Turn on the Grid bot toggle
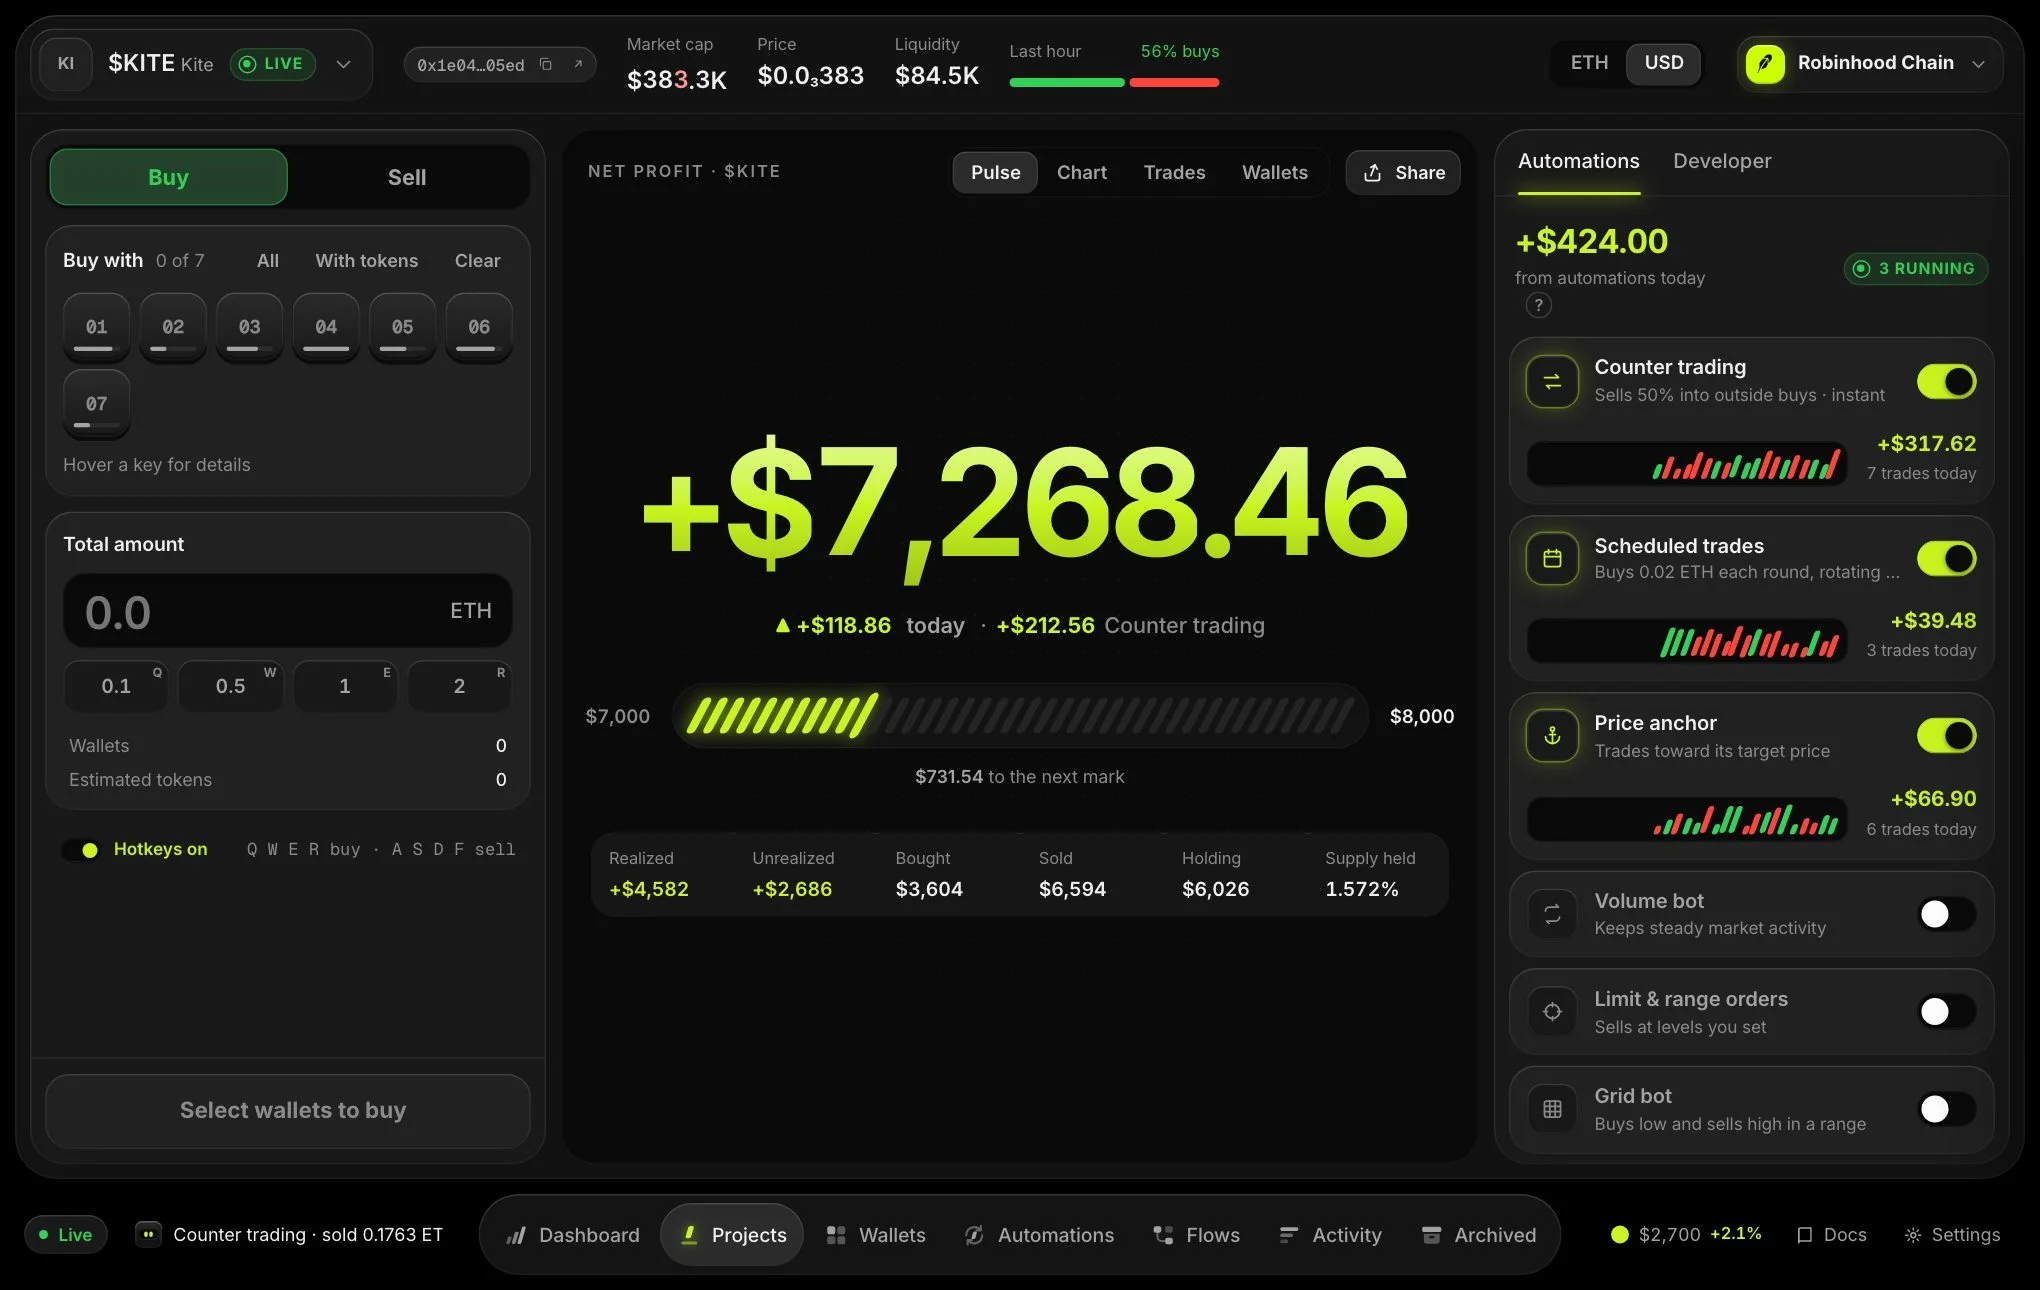The width and height of the screenshot is (2040, 1290). pyautogui.click(x=1946, y=1109)
